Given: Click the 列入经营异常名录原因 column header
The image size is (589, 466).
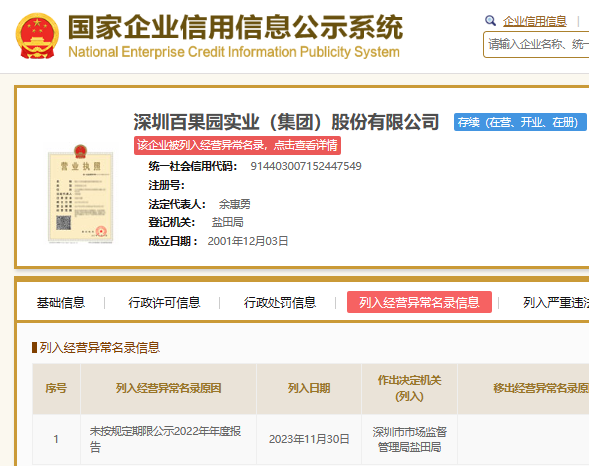Looking at the screenshot, I should 168,388.
